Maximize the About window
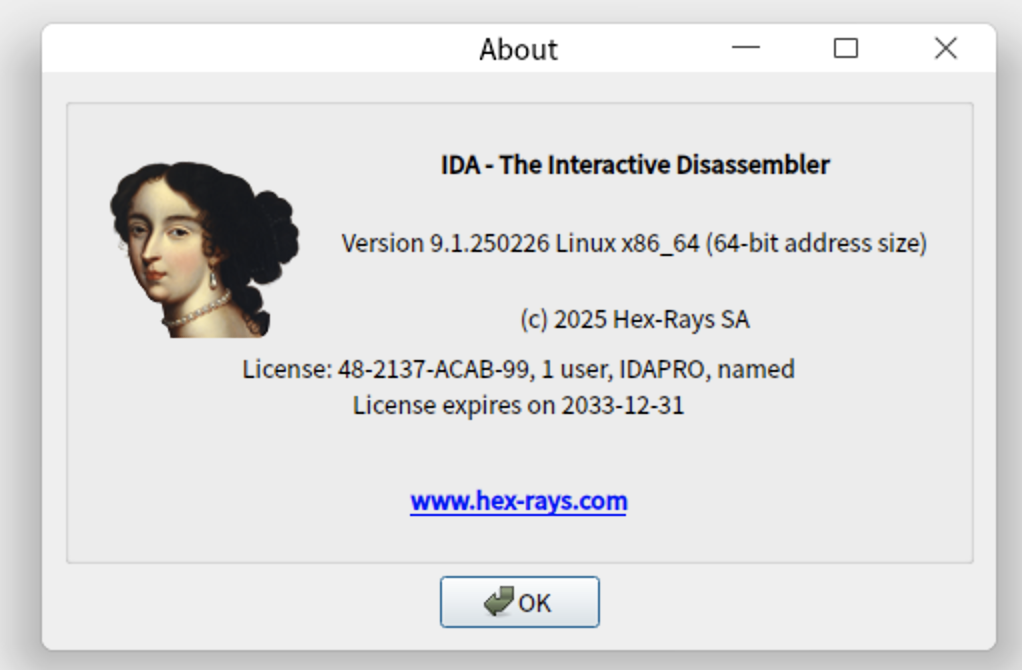This screenshot has height=670, width=1022. (846, 48)
